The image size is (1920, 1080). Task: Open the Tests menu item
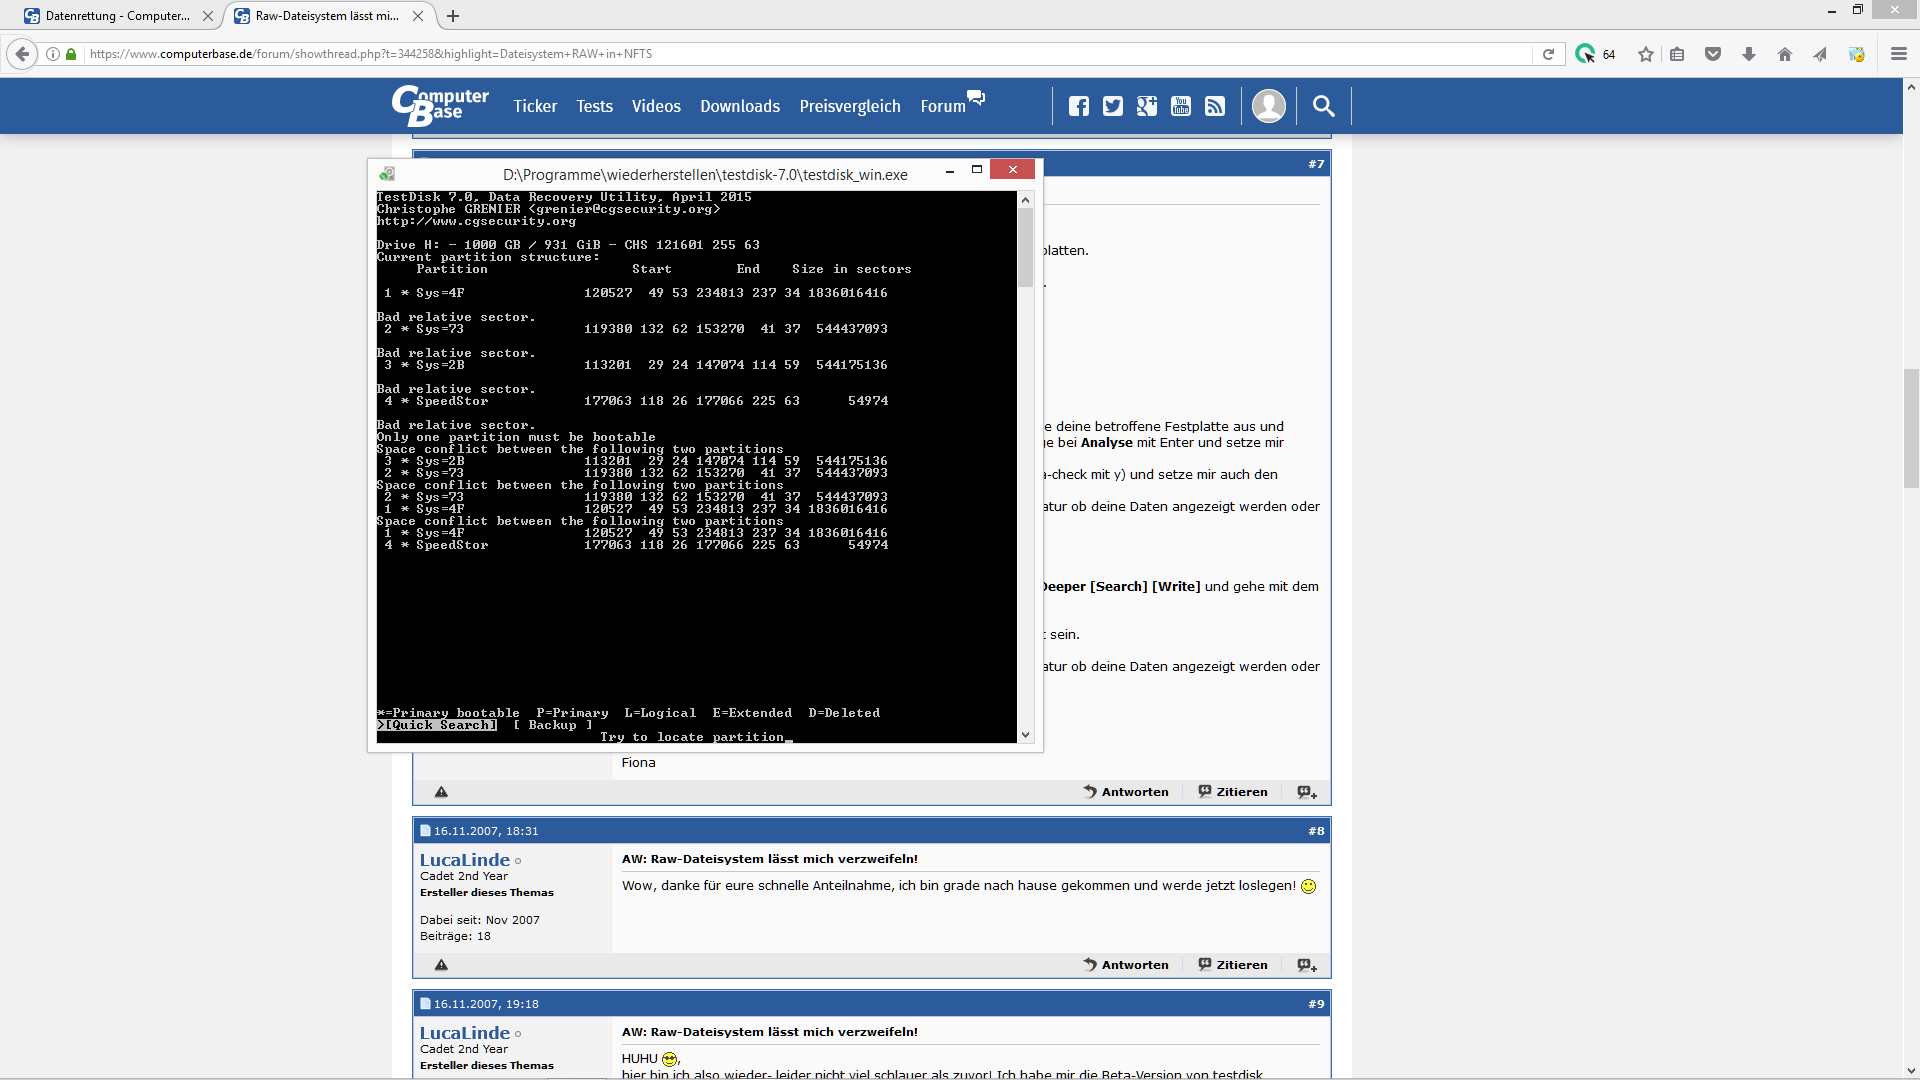coord(594,106)
